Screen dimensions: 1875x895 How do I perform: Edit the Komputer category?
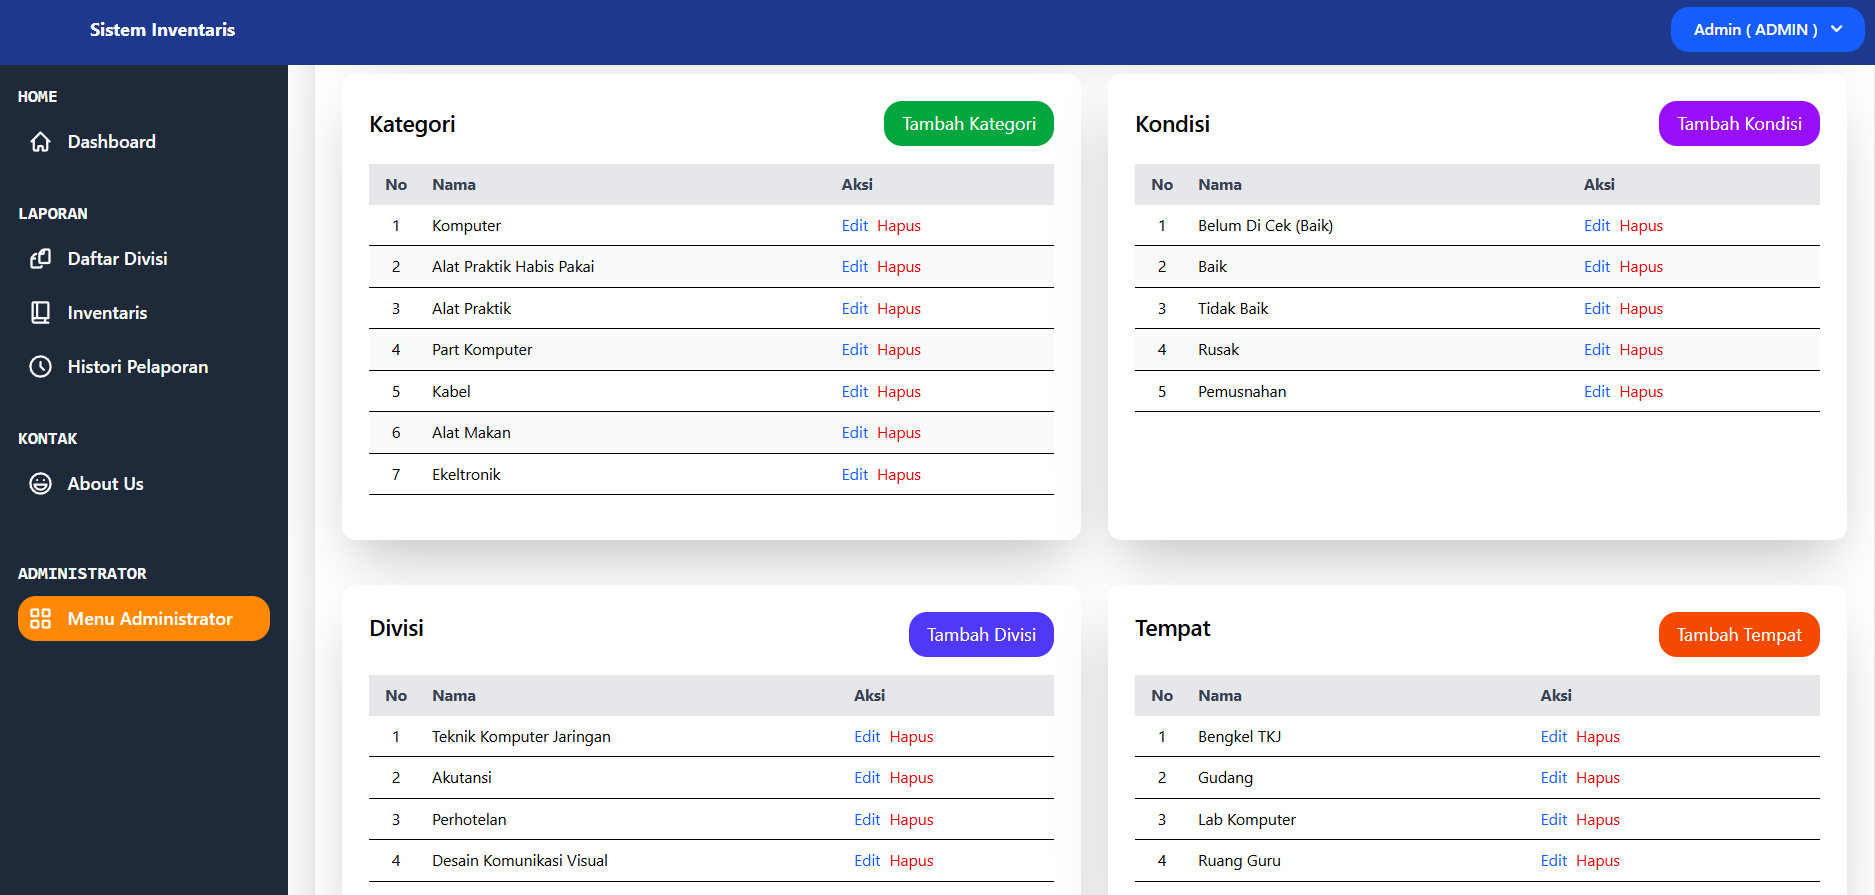[855, 226]
